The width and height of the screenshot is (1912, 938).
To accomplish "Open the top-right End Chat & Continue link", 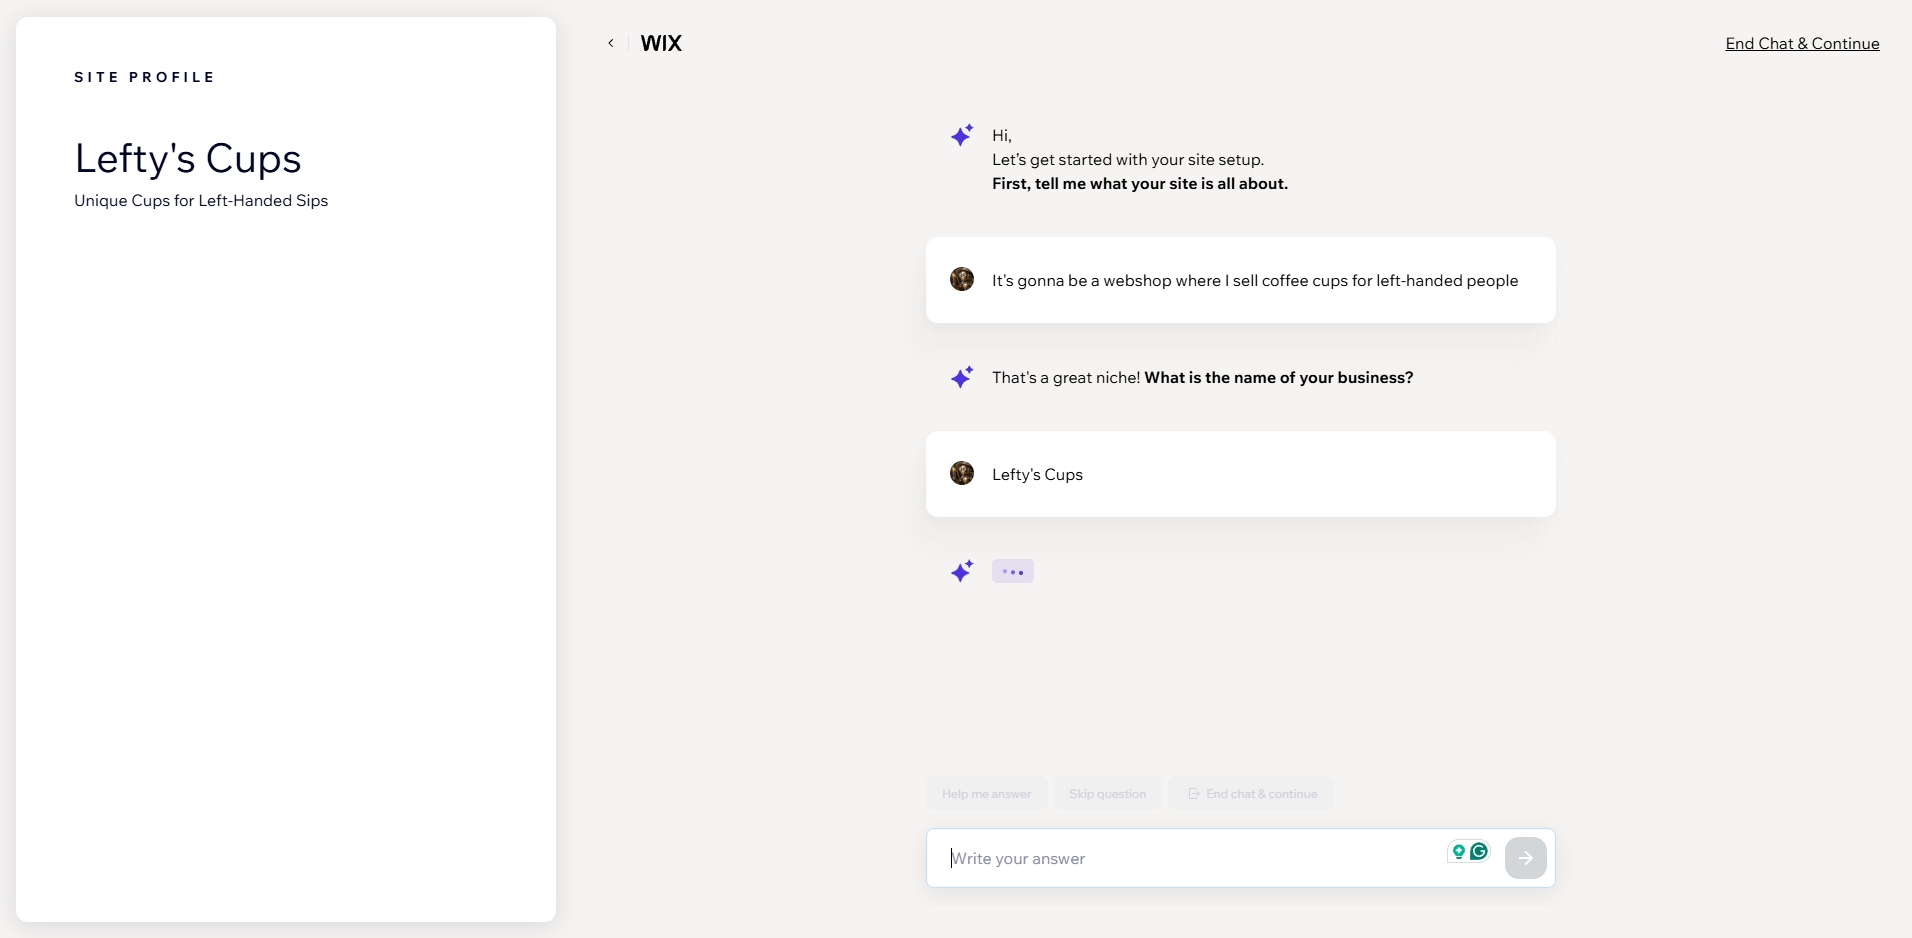I will tap(1802, 43).
